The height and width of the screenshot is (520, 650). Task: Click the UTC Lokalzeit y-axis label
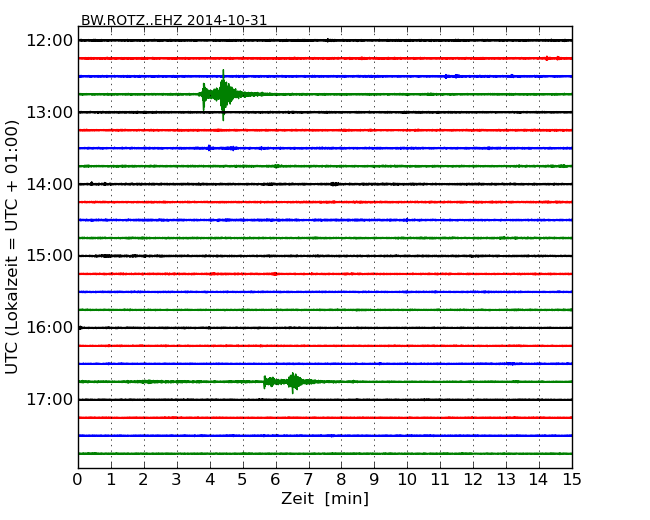(12, 247)
